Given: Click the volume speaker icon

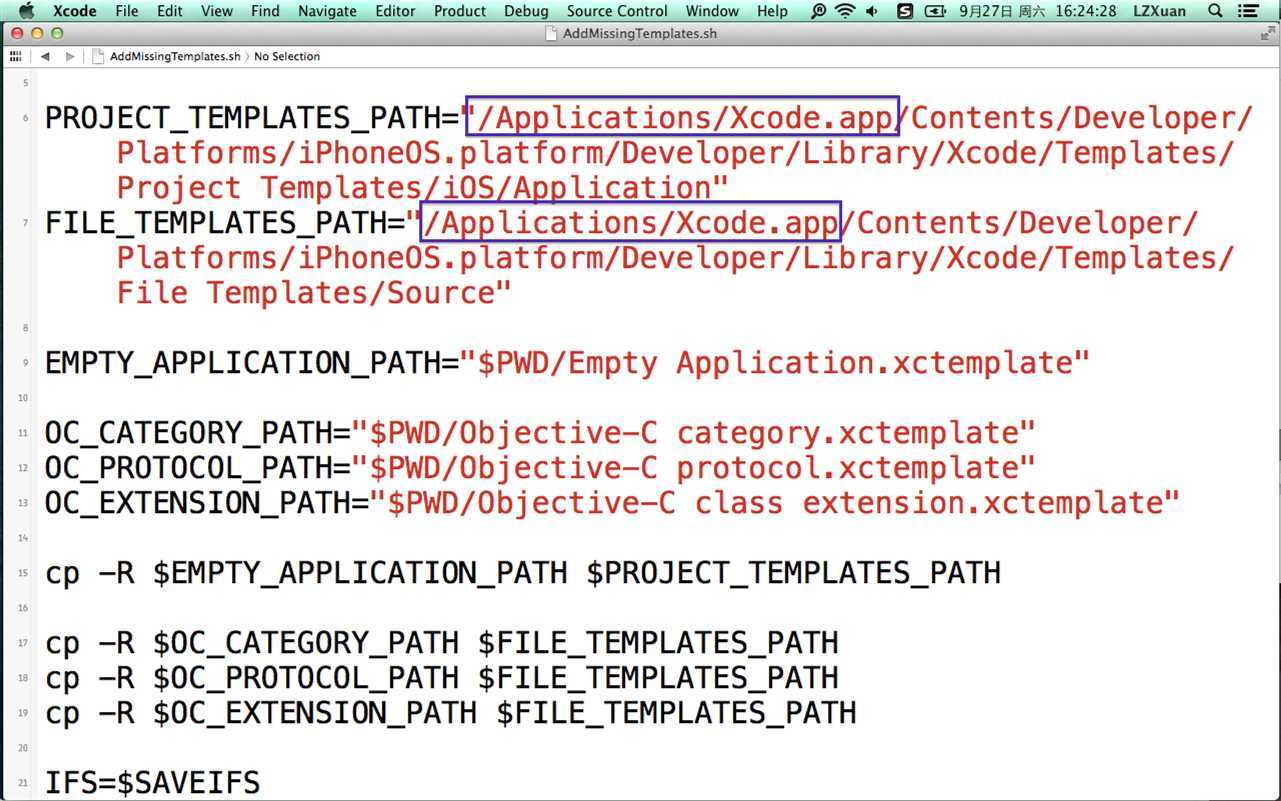Looking at the screenshot, I should coord(873,11).
